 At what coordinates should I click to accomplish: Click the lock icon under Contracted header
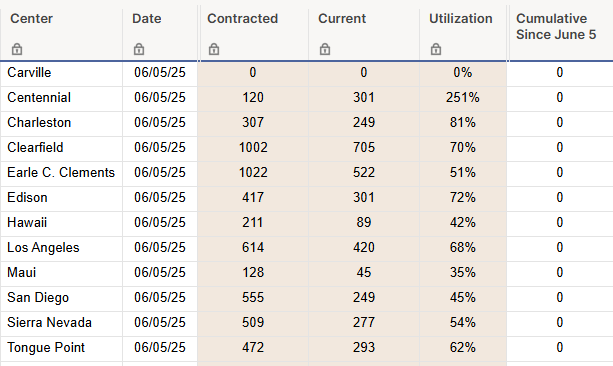214,49
